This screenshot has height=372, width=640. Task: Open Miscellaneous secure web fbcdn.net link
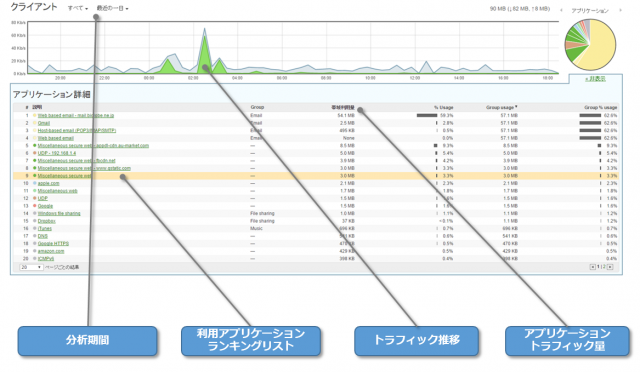[76, 161]
